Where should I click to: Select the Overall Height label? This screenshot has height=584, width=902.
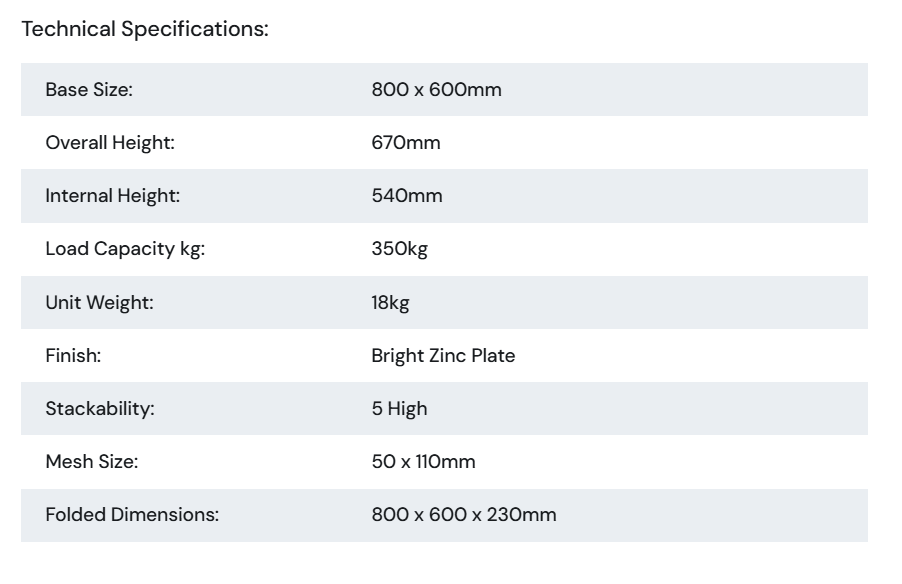[x=110, y=143]
